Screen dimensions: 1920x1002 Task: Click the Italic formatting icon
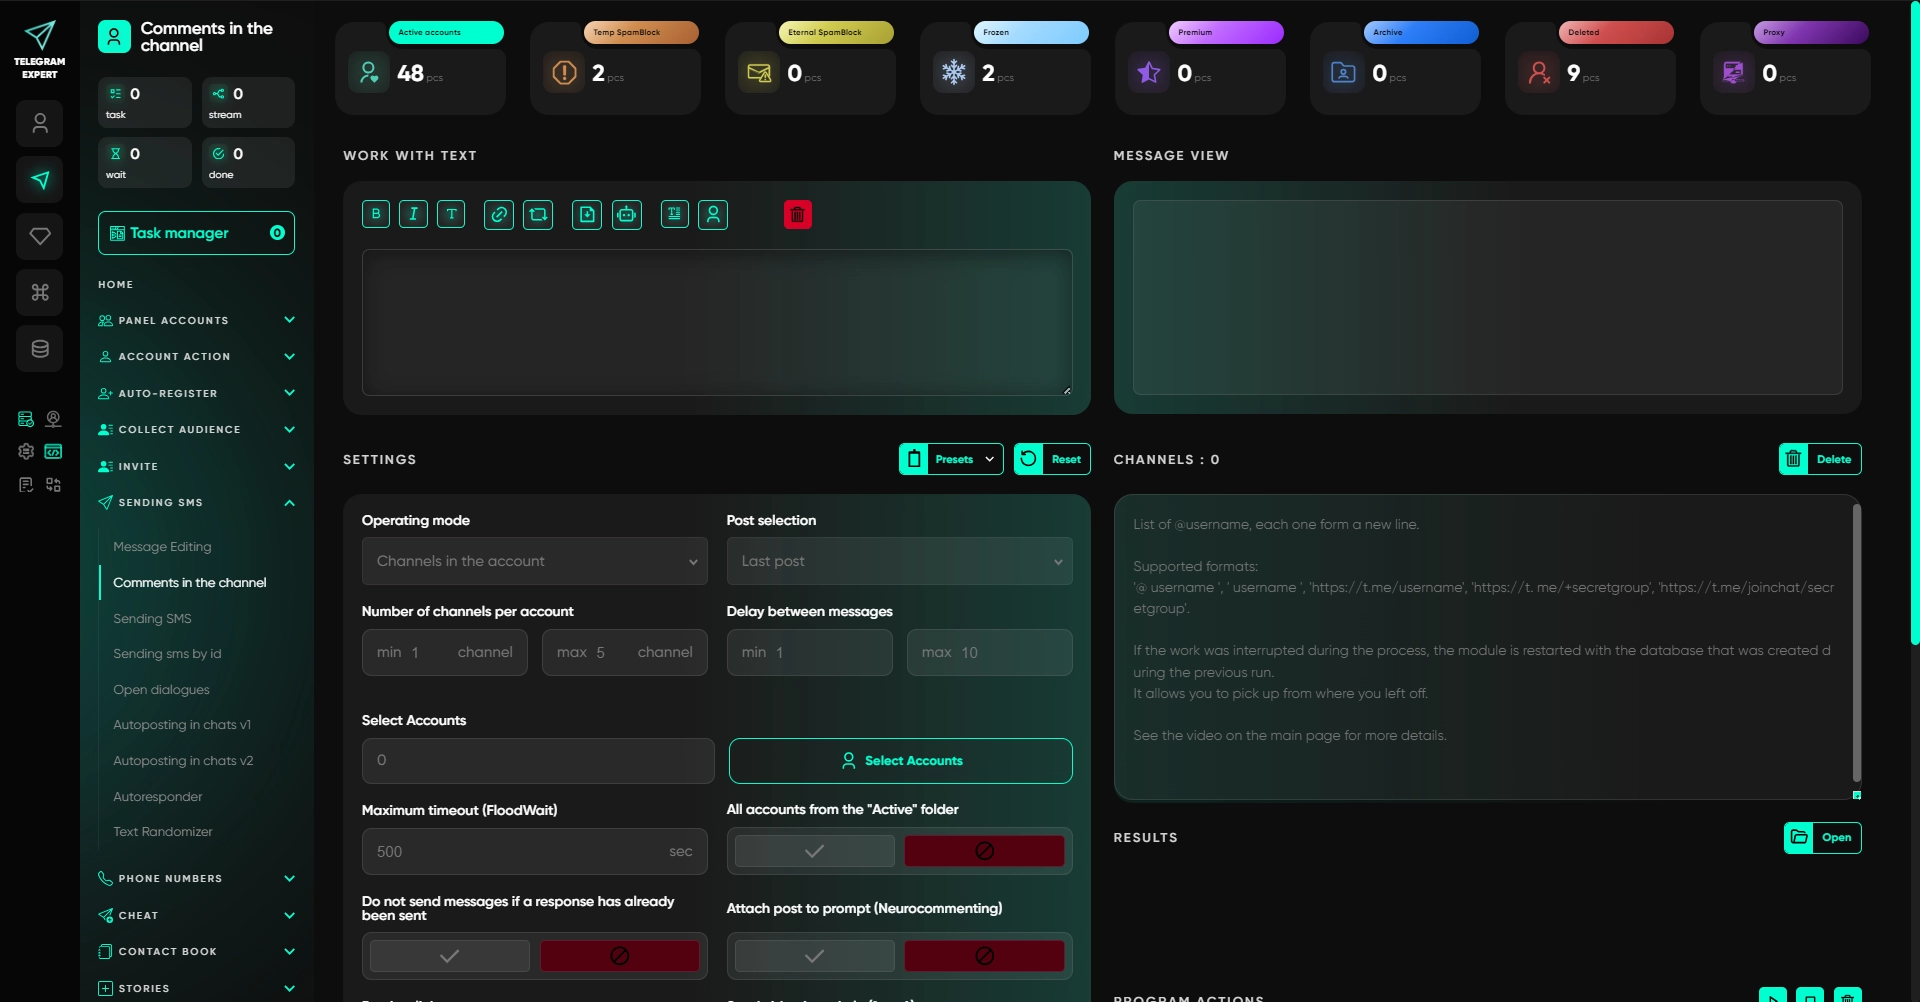pyautogui.click(x=413, y=214)
